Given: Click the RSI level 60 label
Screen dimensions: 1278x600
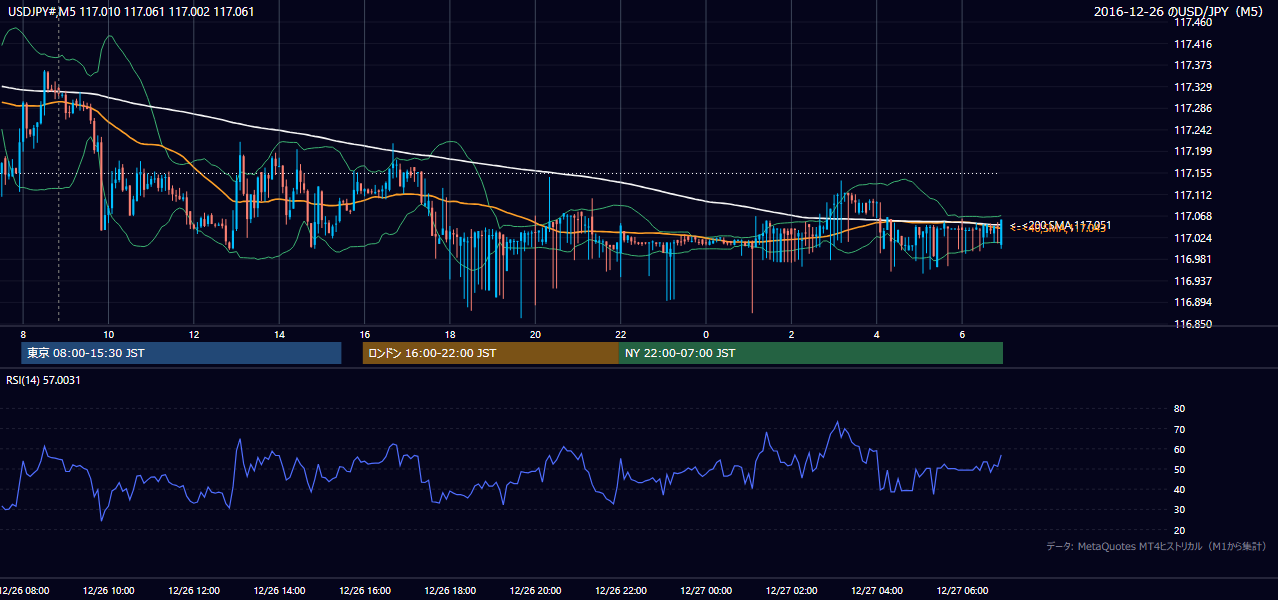Looking at the screenshot, I should (1179, 449).
